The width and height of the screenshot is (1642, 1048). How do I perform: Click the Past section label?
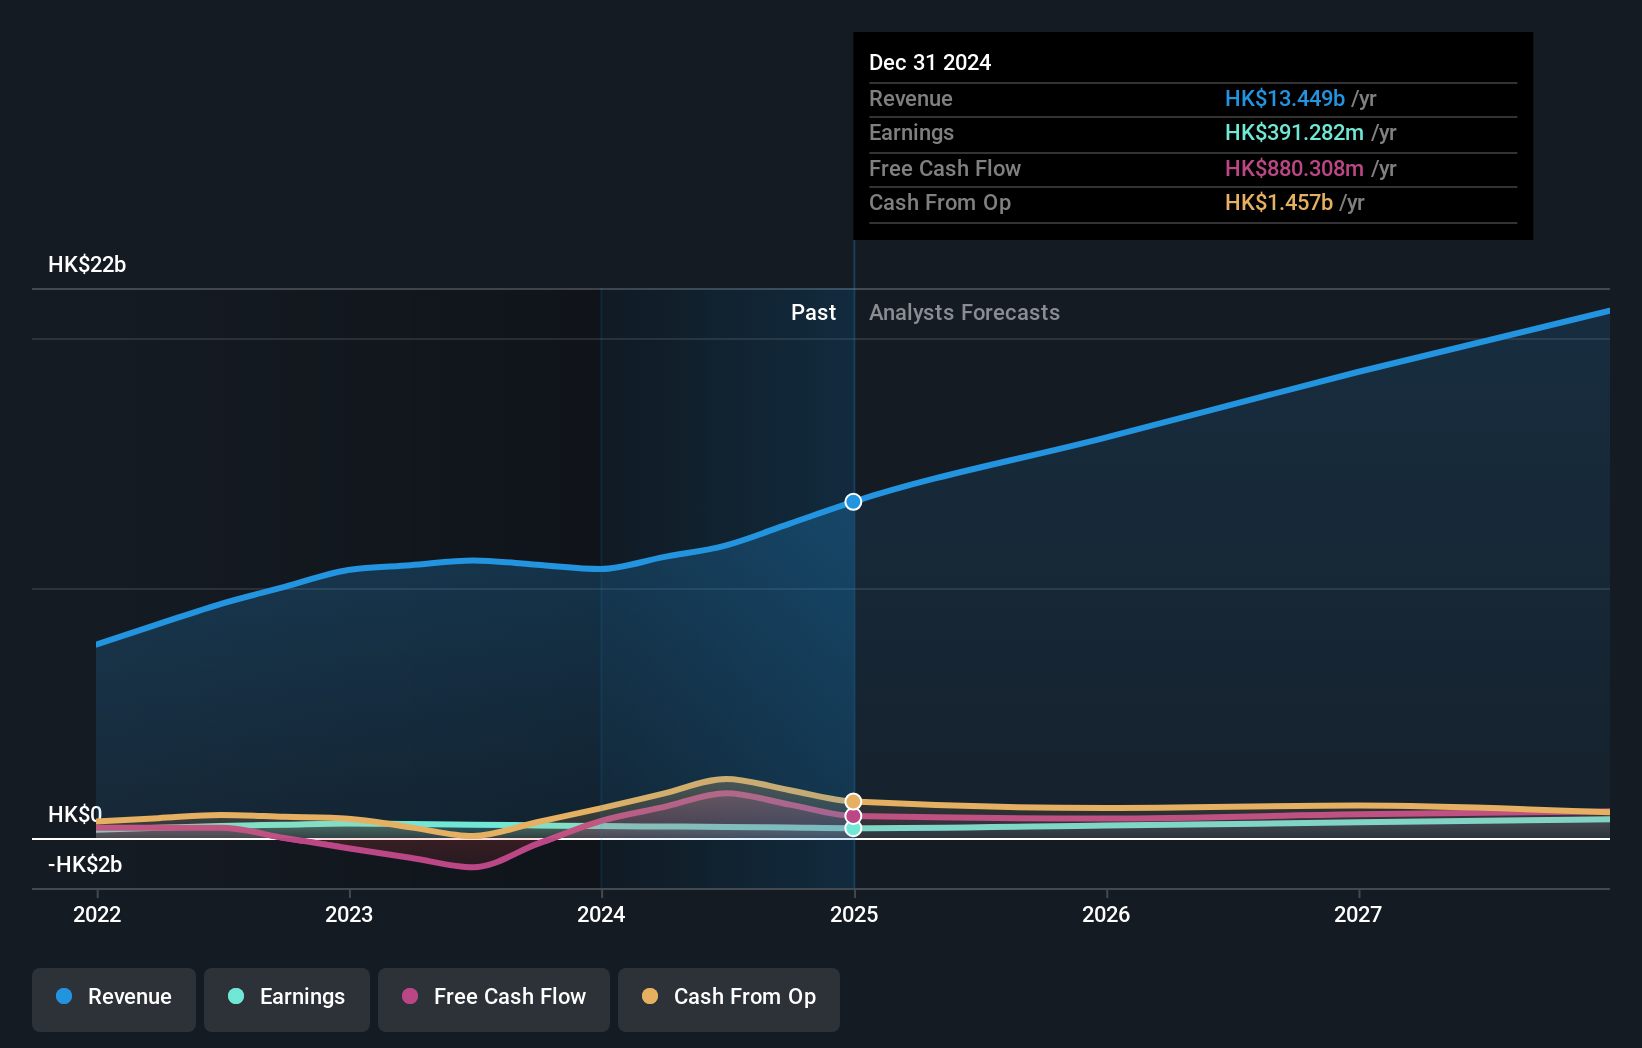813,313
